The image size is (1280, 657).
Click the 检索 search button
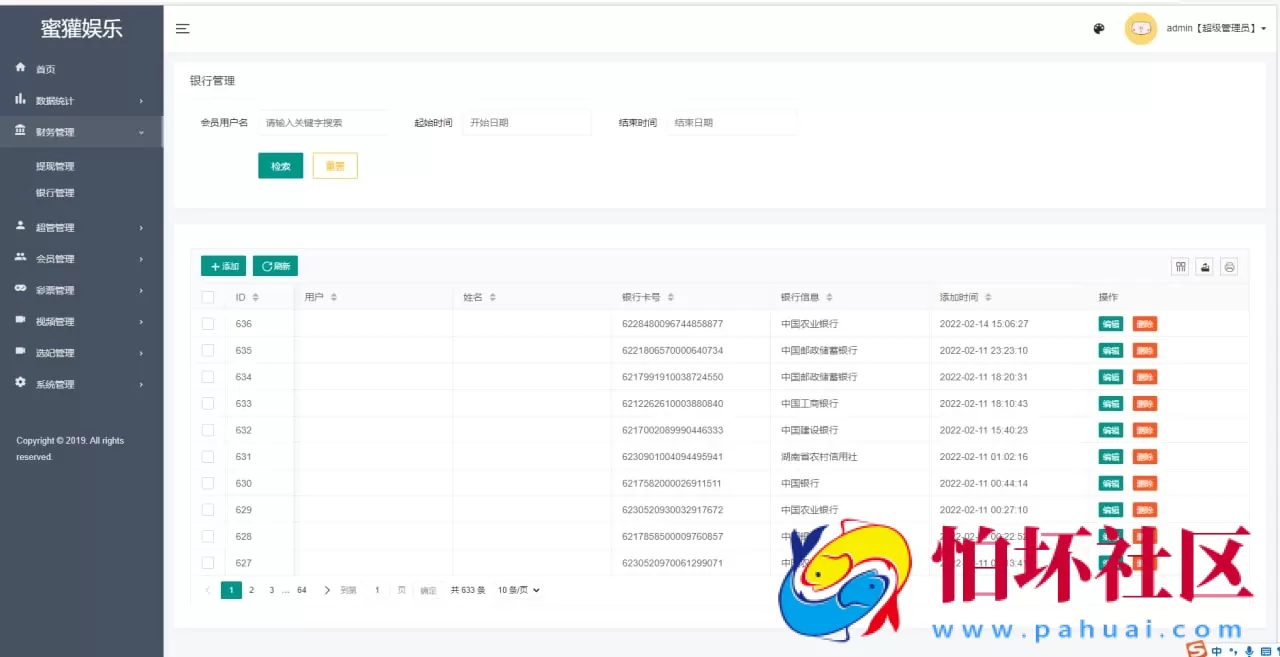click(x=280, y=165)
